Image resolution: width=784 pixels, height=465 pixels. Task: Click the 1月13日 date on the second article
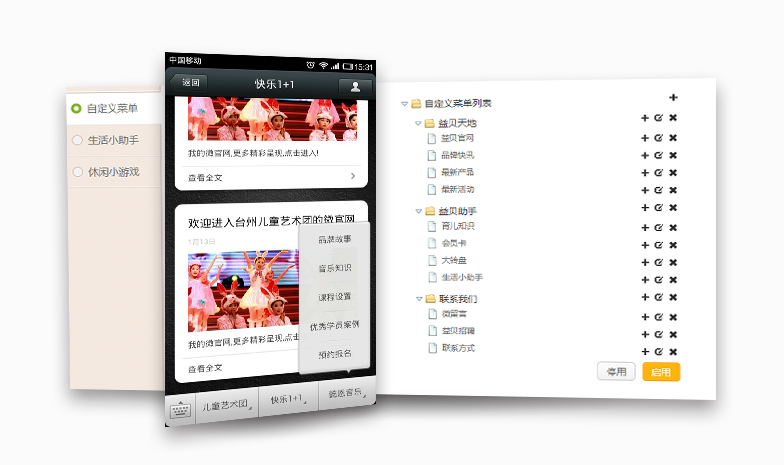pyautogui.click(x=202, y=242)
